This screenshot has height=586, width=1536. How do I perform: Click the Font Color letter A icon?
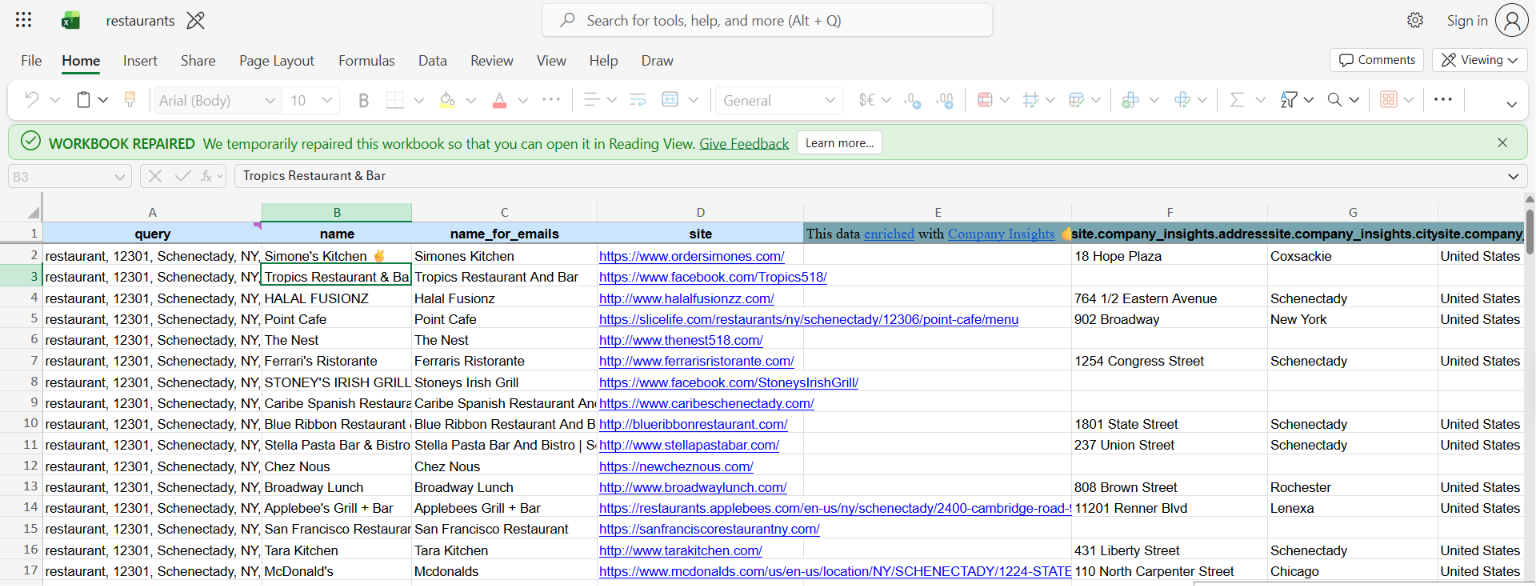coord(498,100)
